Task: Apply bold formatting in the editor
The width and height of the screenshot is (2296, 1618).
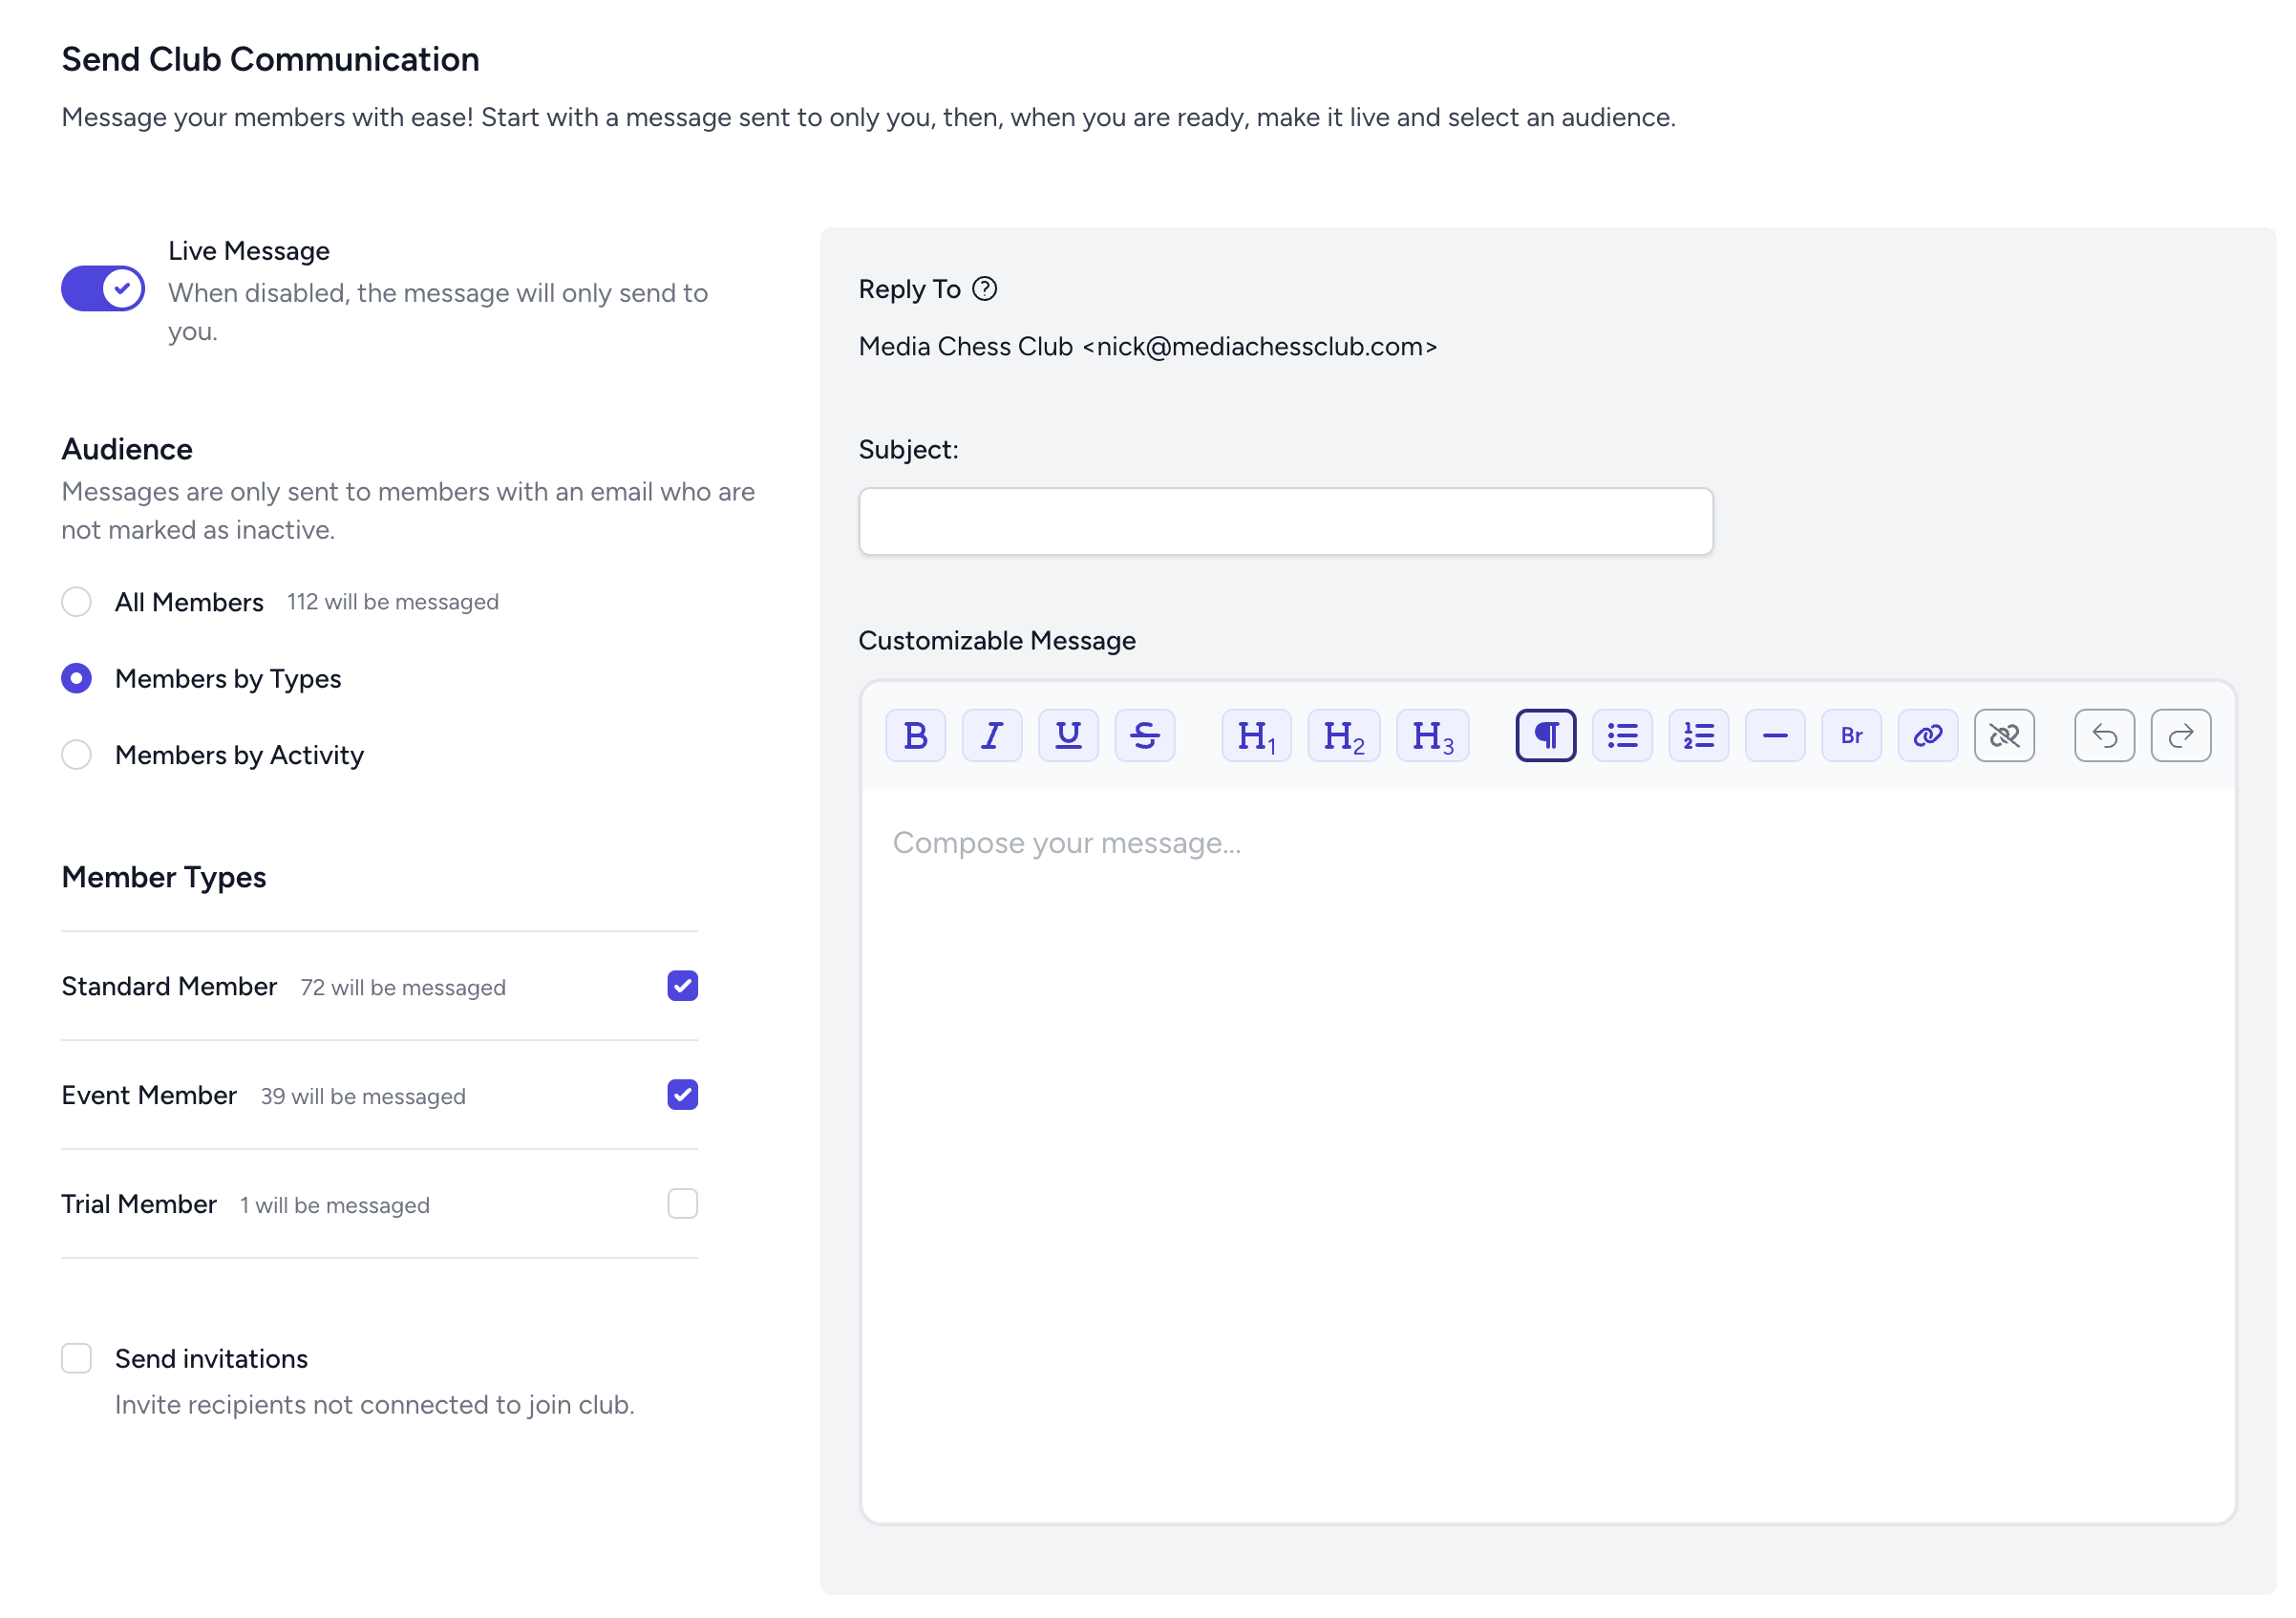Action: 915,736
